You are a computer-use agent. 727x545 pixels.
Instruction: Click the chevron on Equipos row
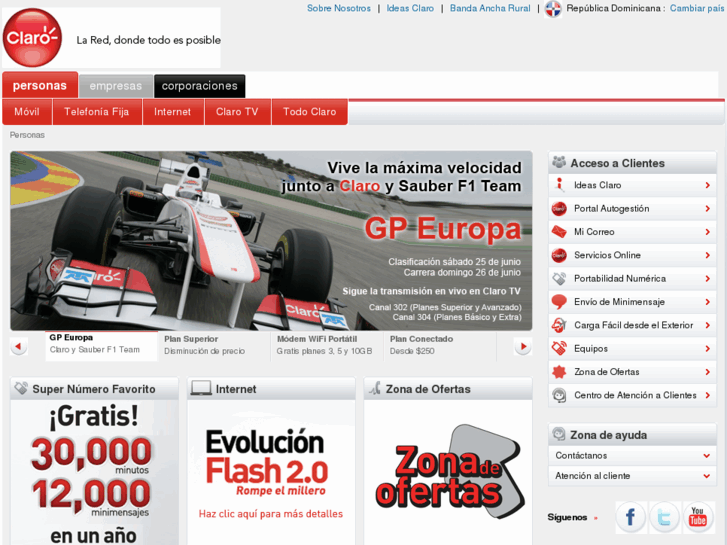pyautogui.click(x=708, y=348)
